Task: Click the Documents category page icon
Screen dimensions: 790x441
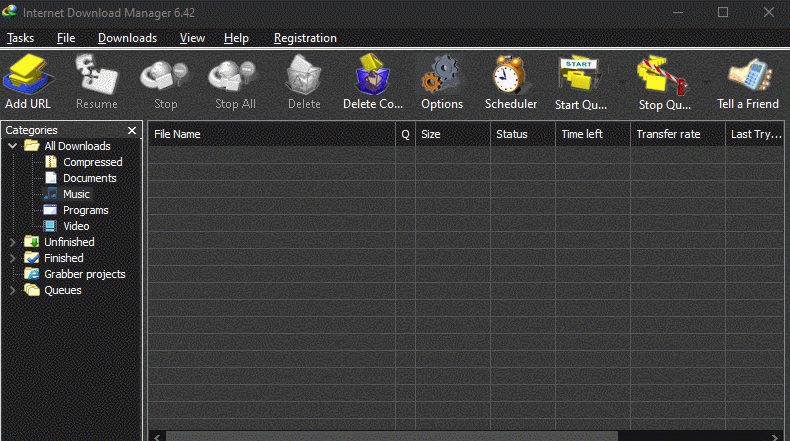Action: click(x=51, y=178)
